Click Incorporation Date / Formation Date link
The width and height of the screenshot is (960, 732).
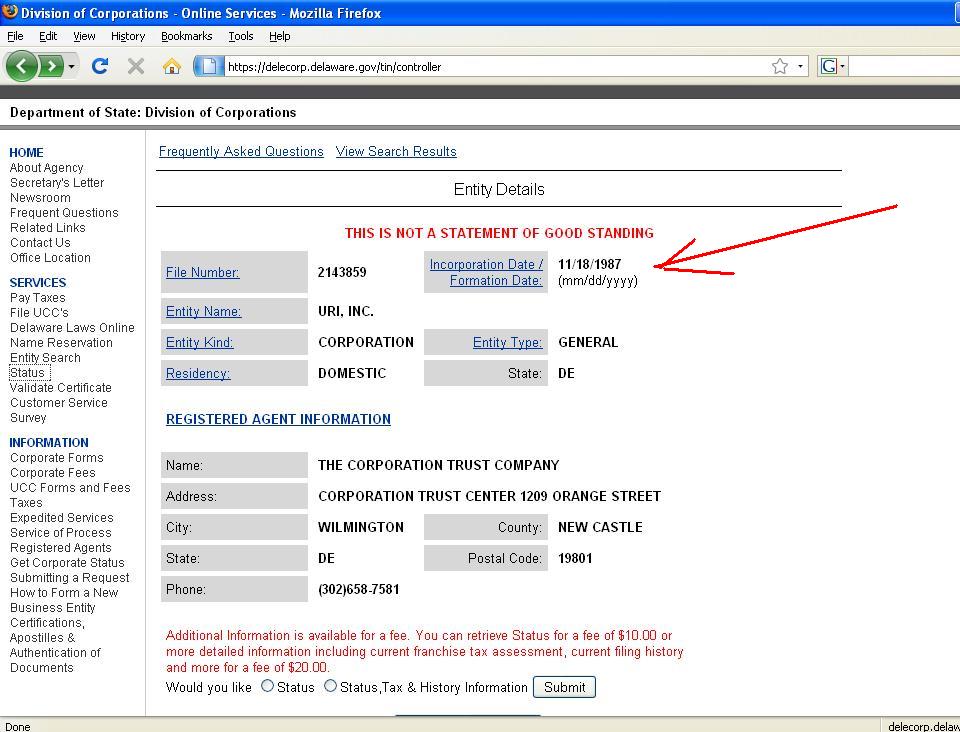[486, 272]
